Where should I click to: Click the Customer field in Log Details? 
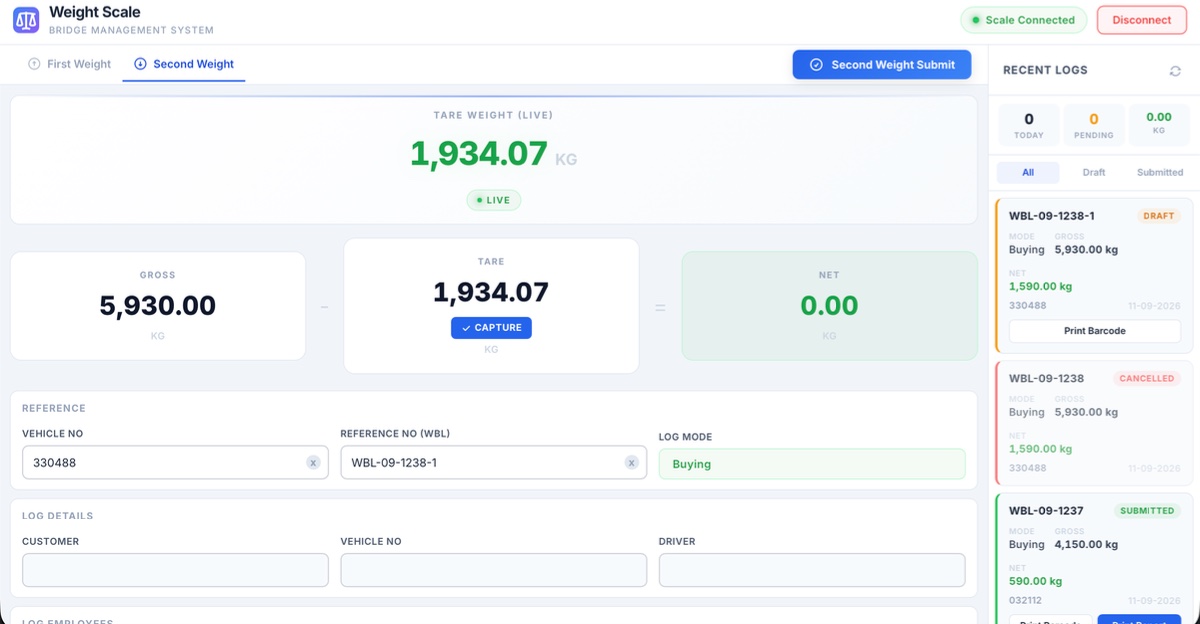[175, 570]
